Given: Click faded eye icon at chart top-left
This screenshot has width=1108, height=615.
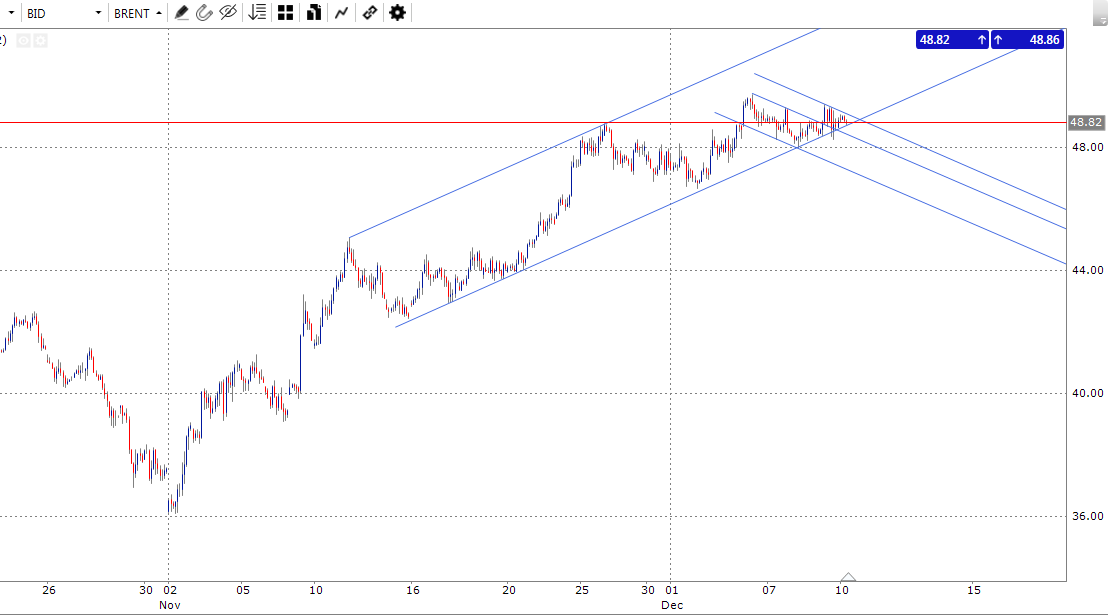Looking at the screenshot, I should pyautogui.click(x=23, y=41).
